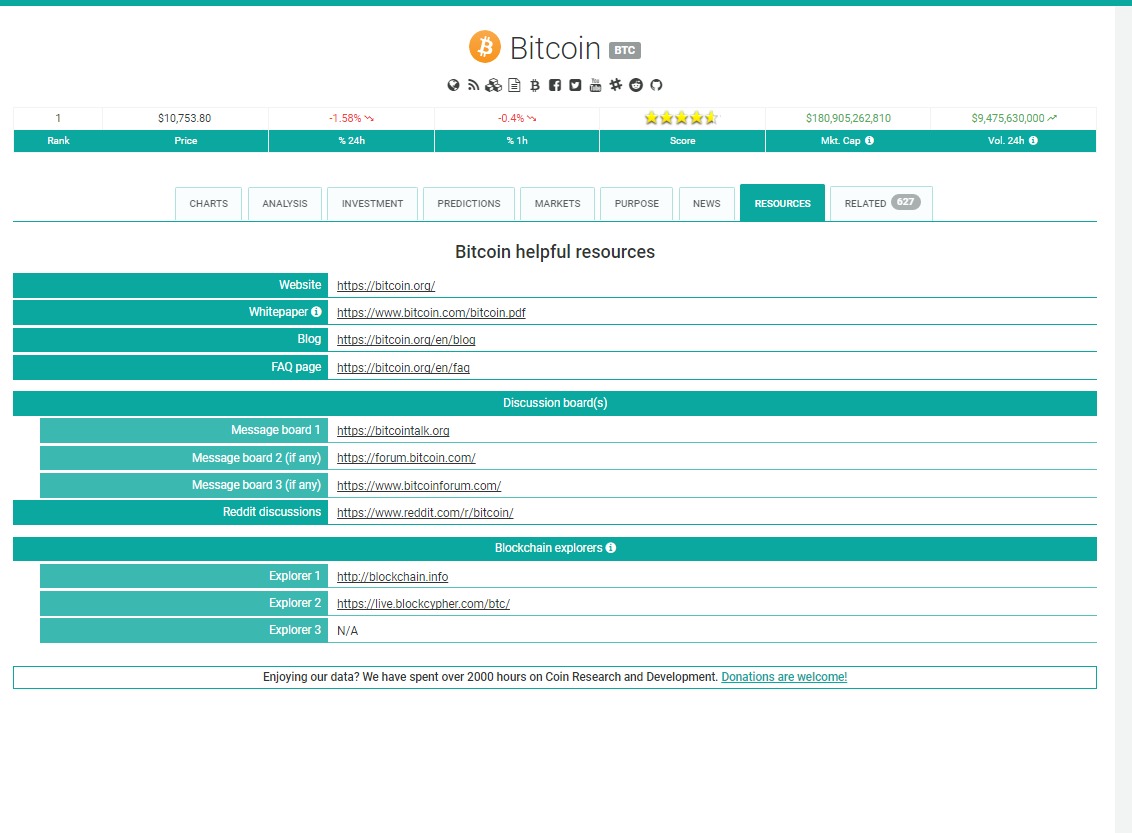
Task: Open the bitcoin.org blog link
Action: pyautogui.click(x=406, y=340)
